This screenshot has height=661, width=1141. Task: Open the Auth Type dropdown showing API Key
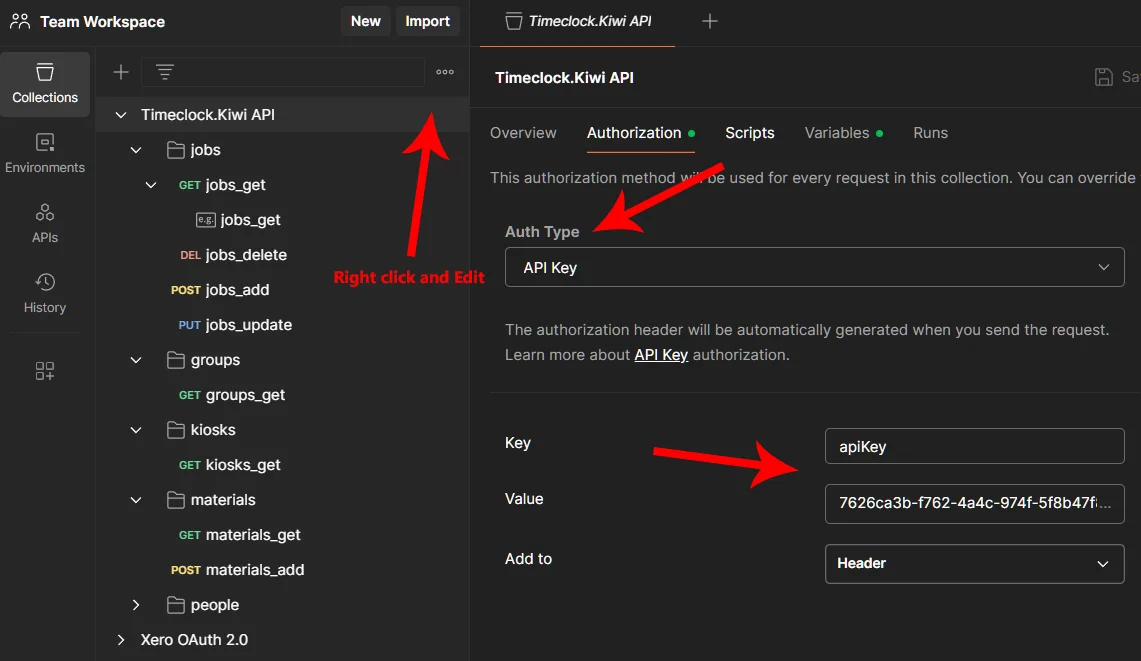[x=814, y=267]
